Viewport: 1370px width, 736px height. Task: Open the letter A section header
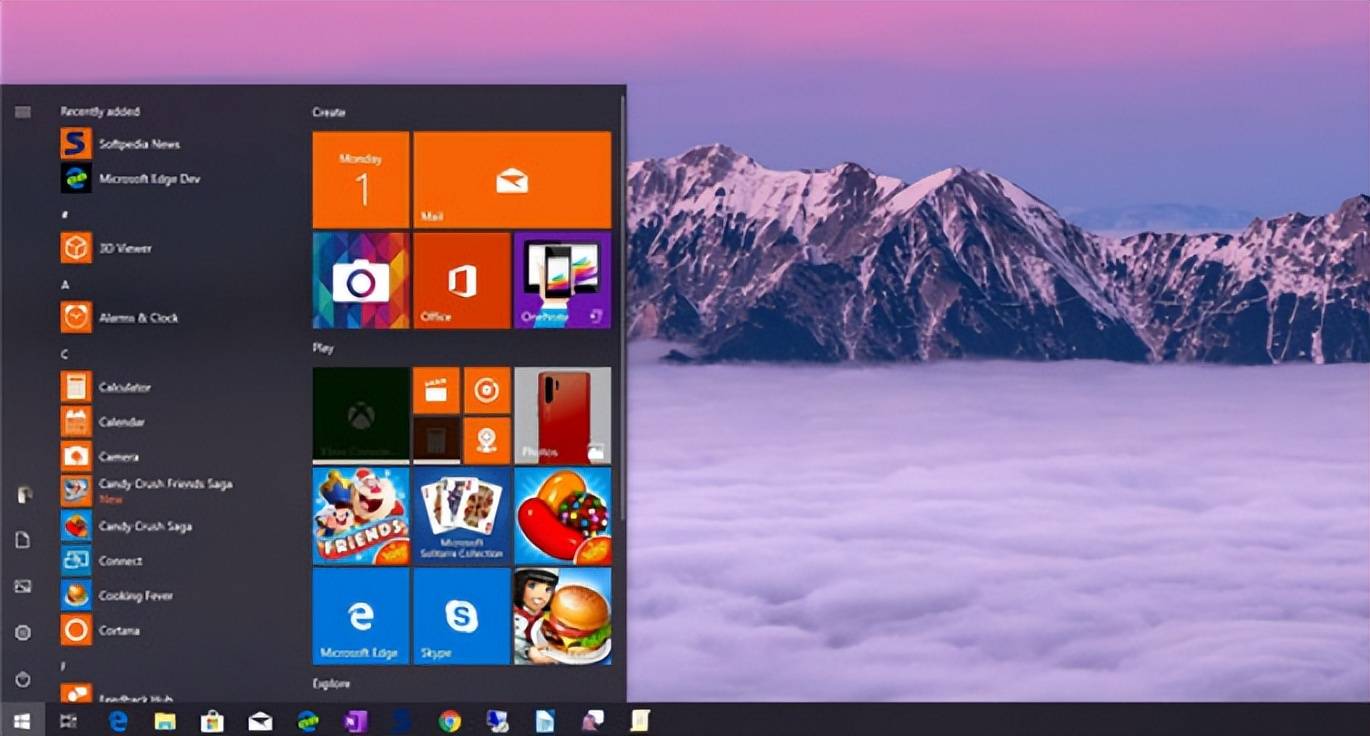(x=65, y=284)
